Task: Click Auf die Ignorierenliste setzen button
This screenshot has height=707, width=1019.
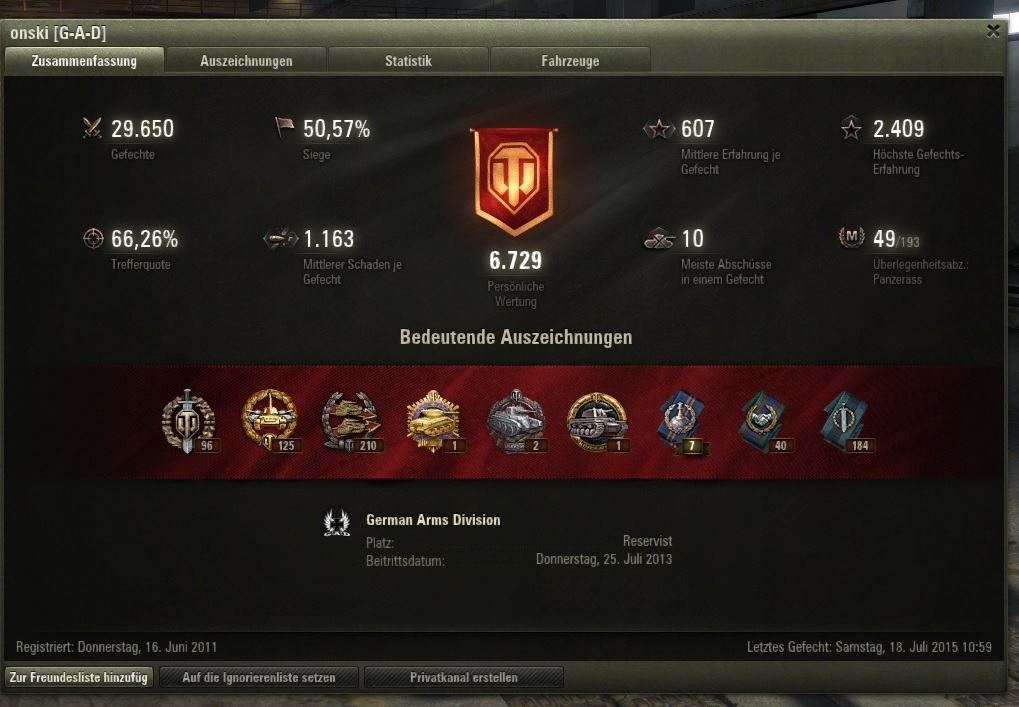Action: pos(259,677)
